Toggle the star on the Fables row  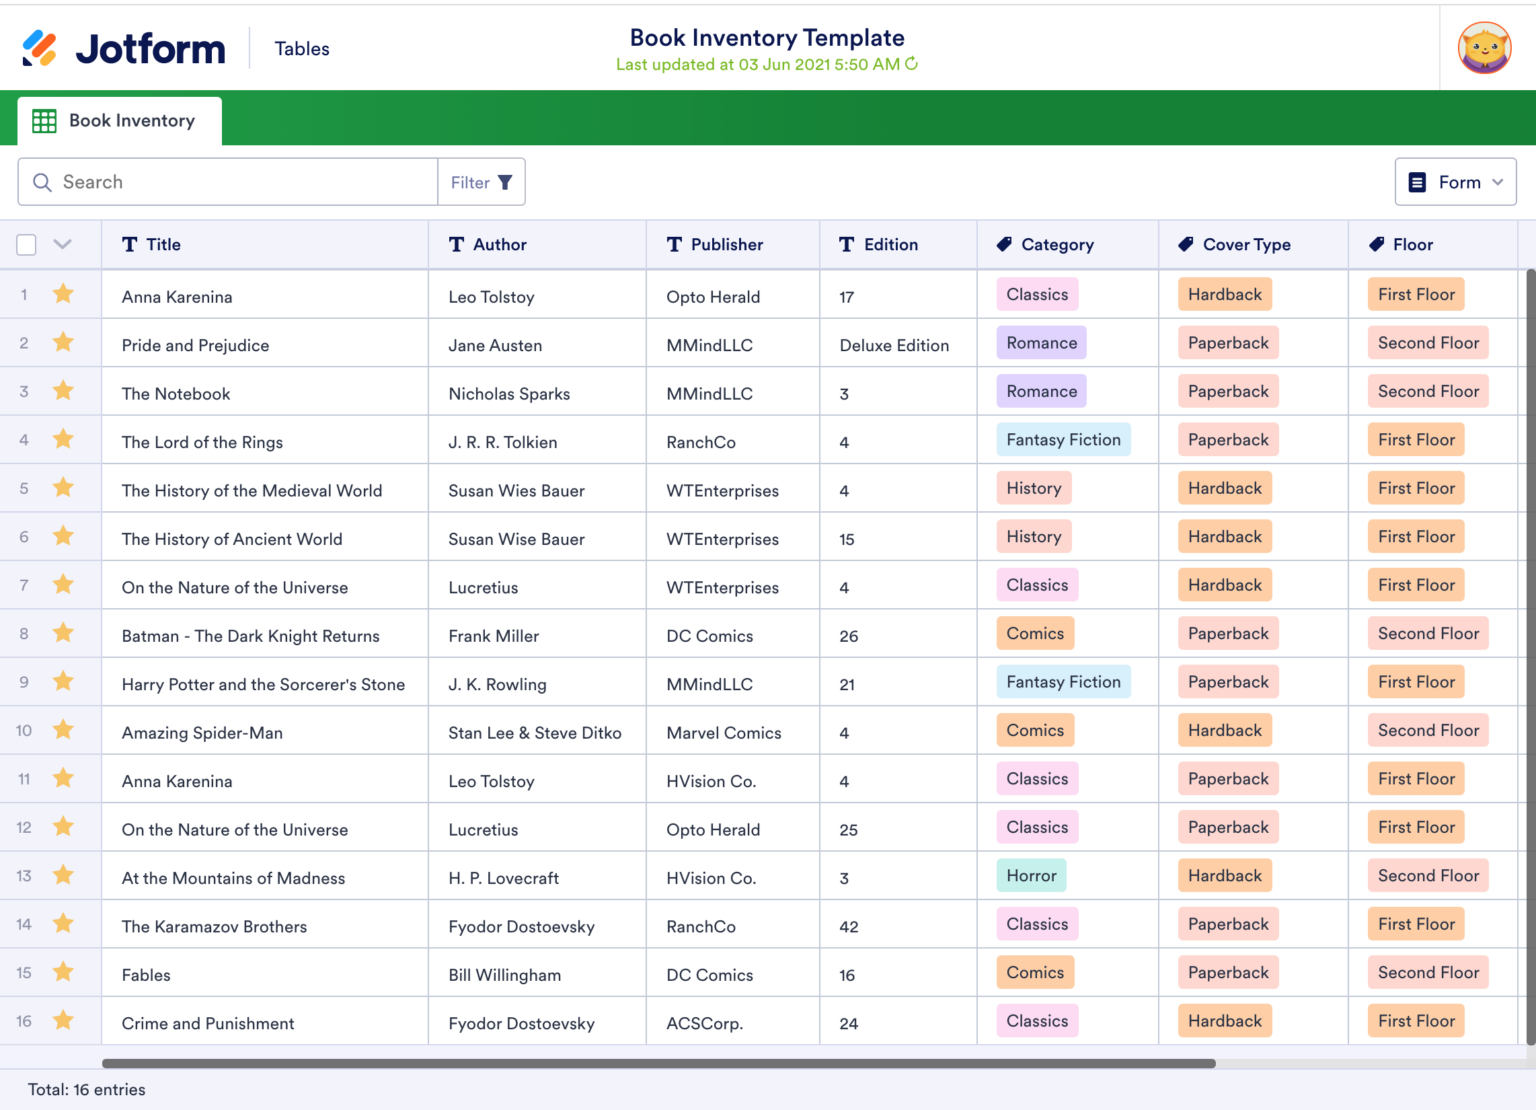coord(63,972)
